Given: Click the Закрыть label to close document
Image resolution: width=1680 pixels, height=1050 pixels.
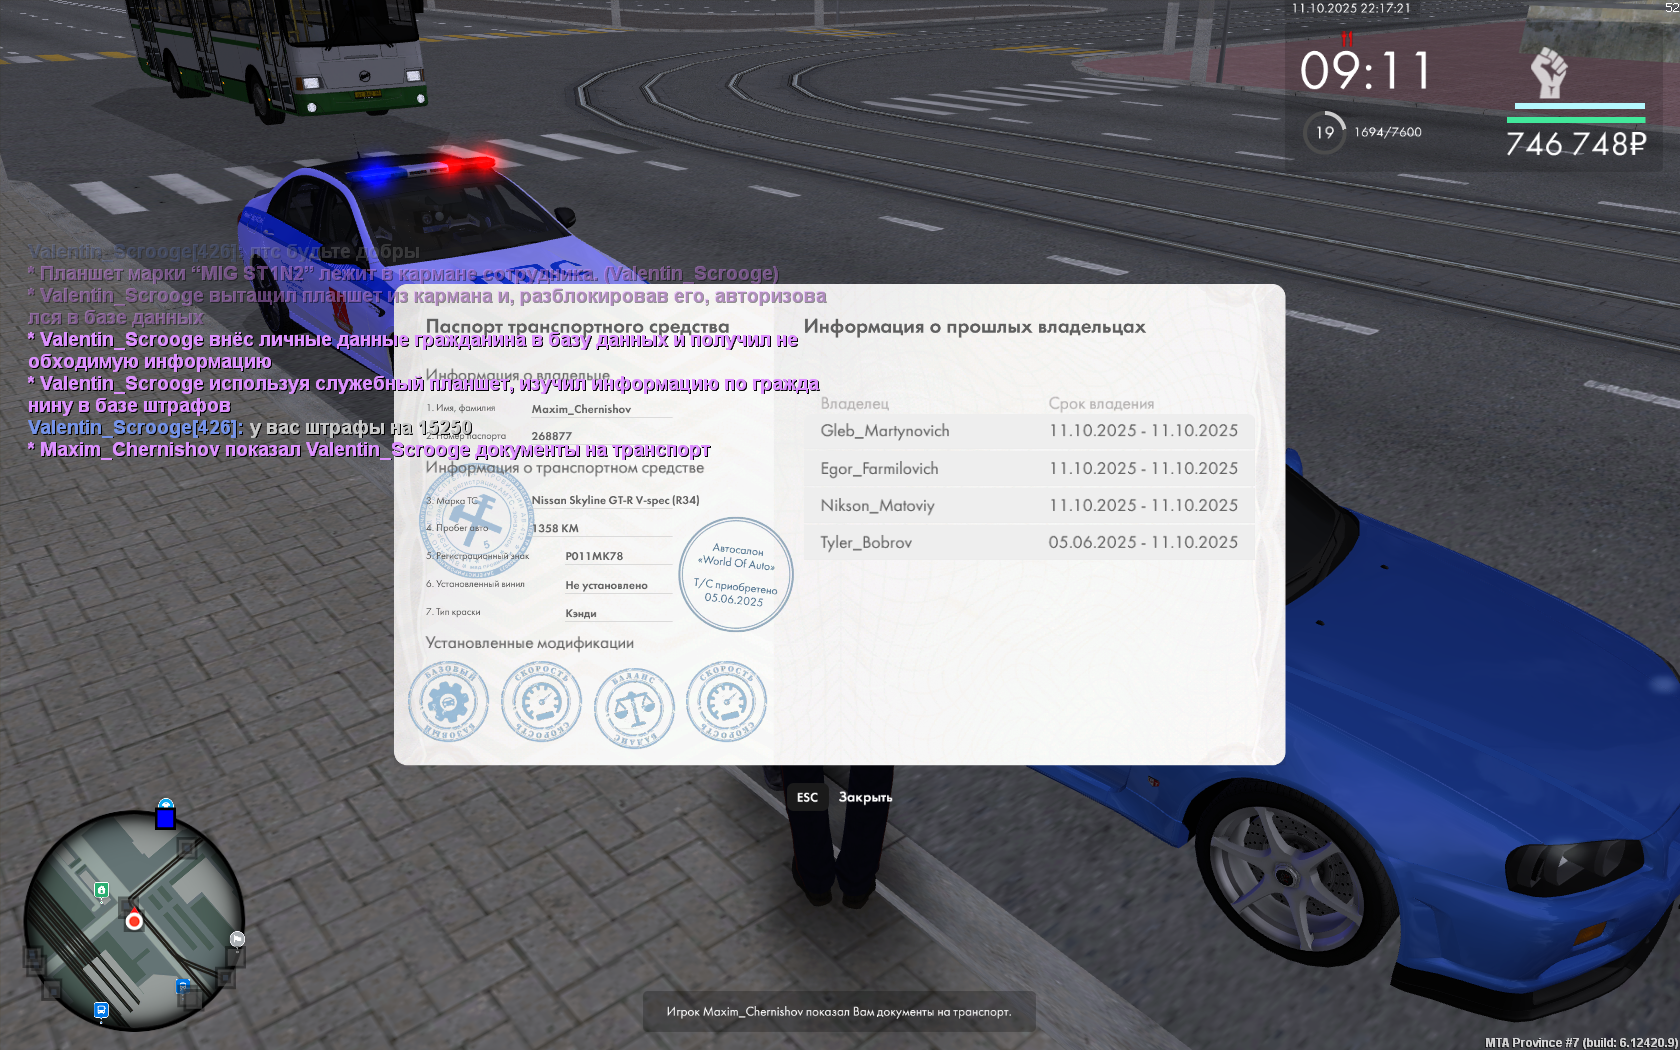Looking at the screenshot, I should pos(865,797).
